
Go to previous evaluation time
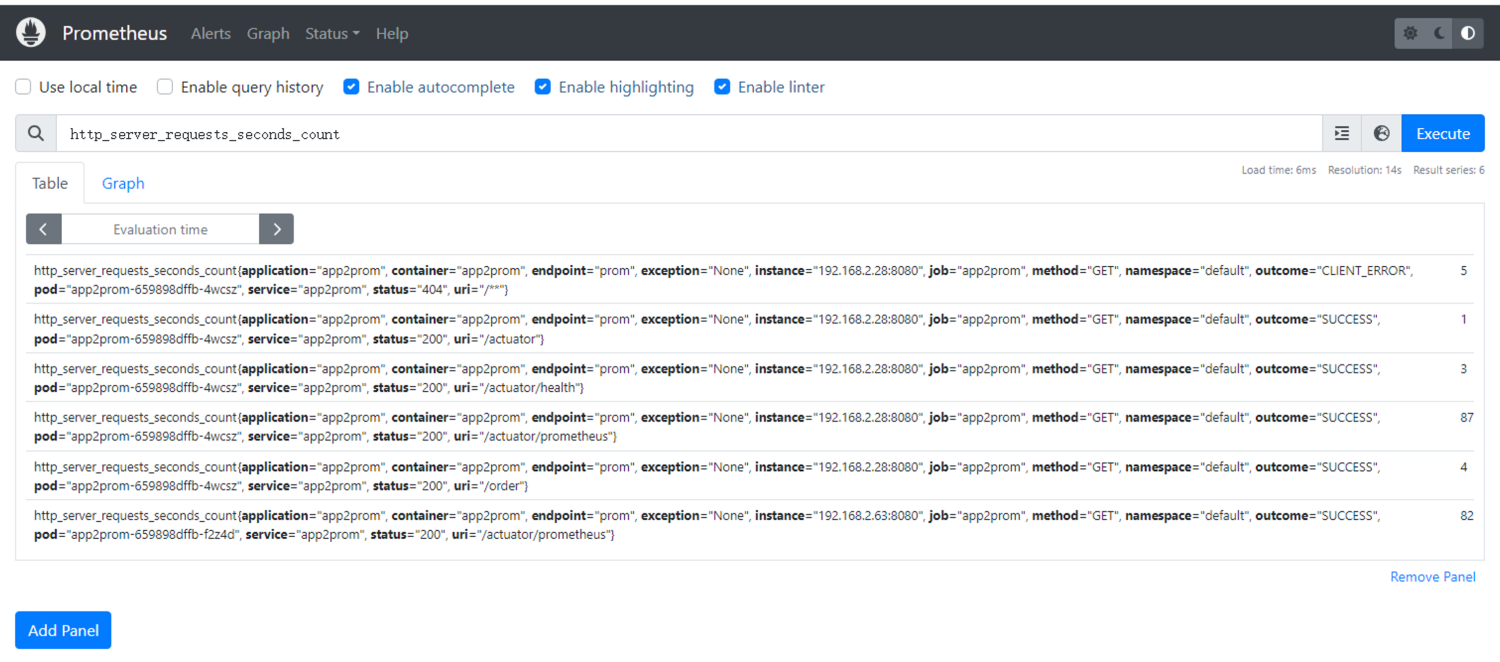click(x=44, y=229)
